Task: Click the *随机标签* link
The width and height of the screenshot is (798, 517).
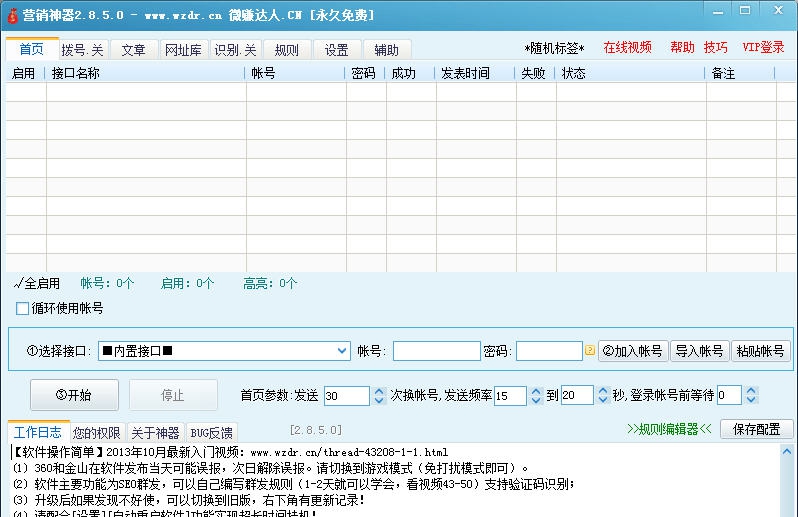Action: [554, 49]
